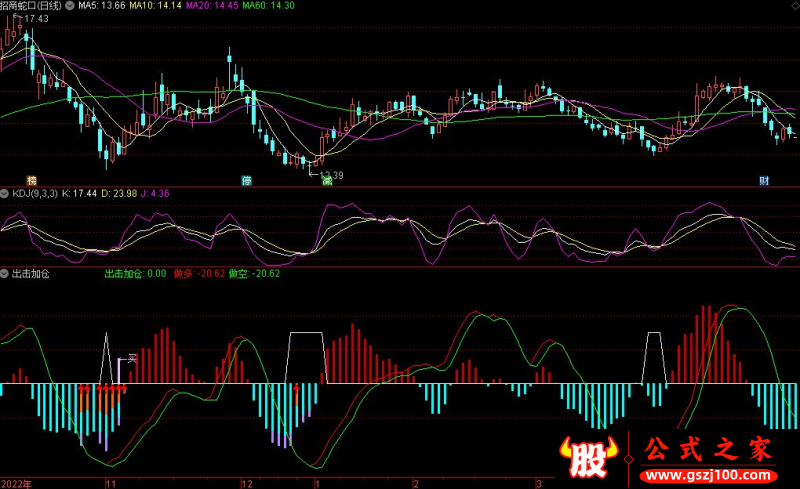Viewport: 800px width, 489px height.
Task: Select the J: 4.36 value
Action: [155, 193]
